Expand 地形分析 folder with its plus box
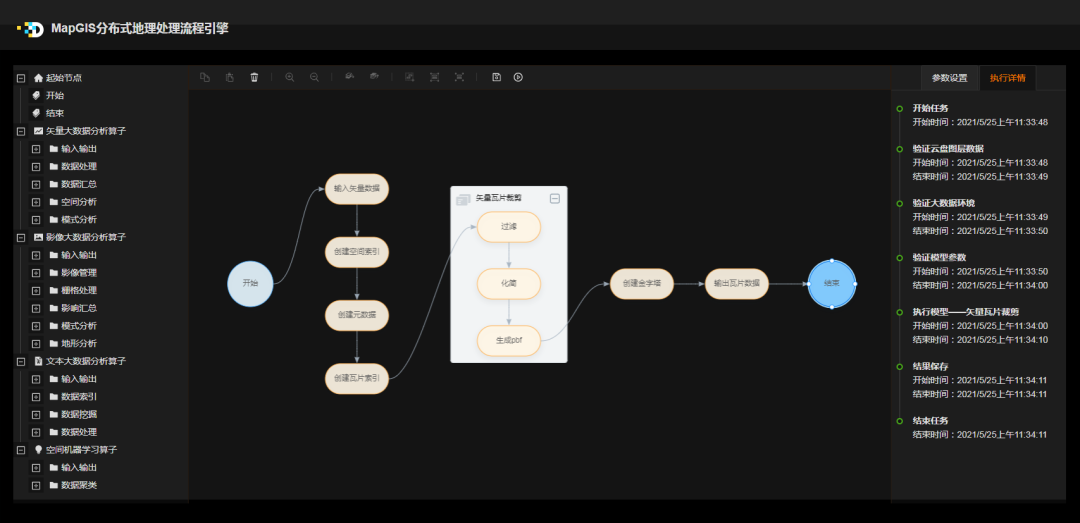 (36, 343)
